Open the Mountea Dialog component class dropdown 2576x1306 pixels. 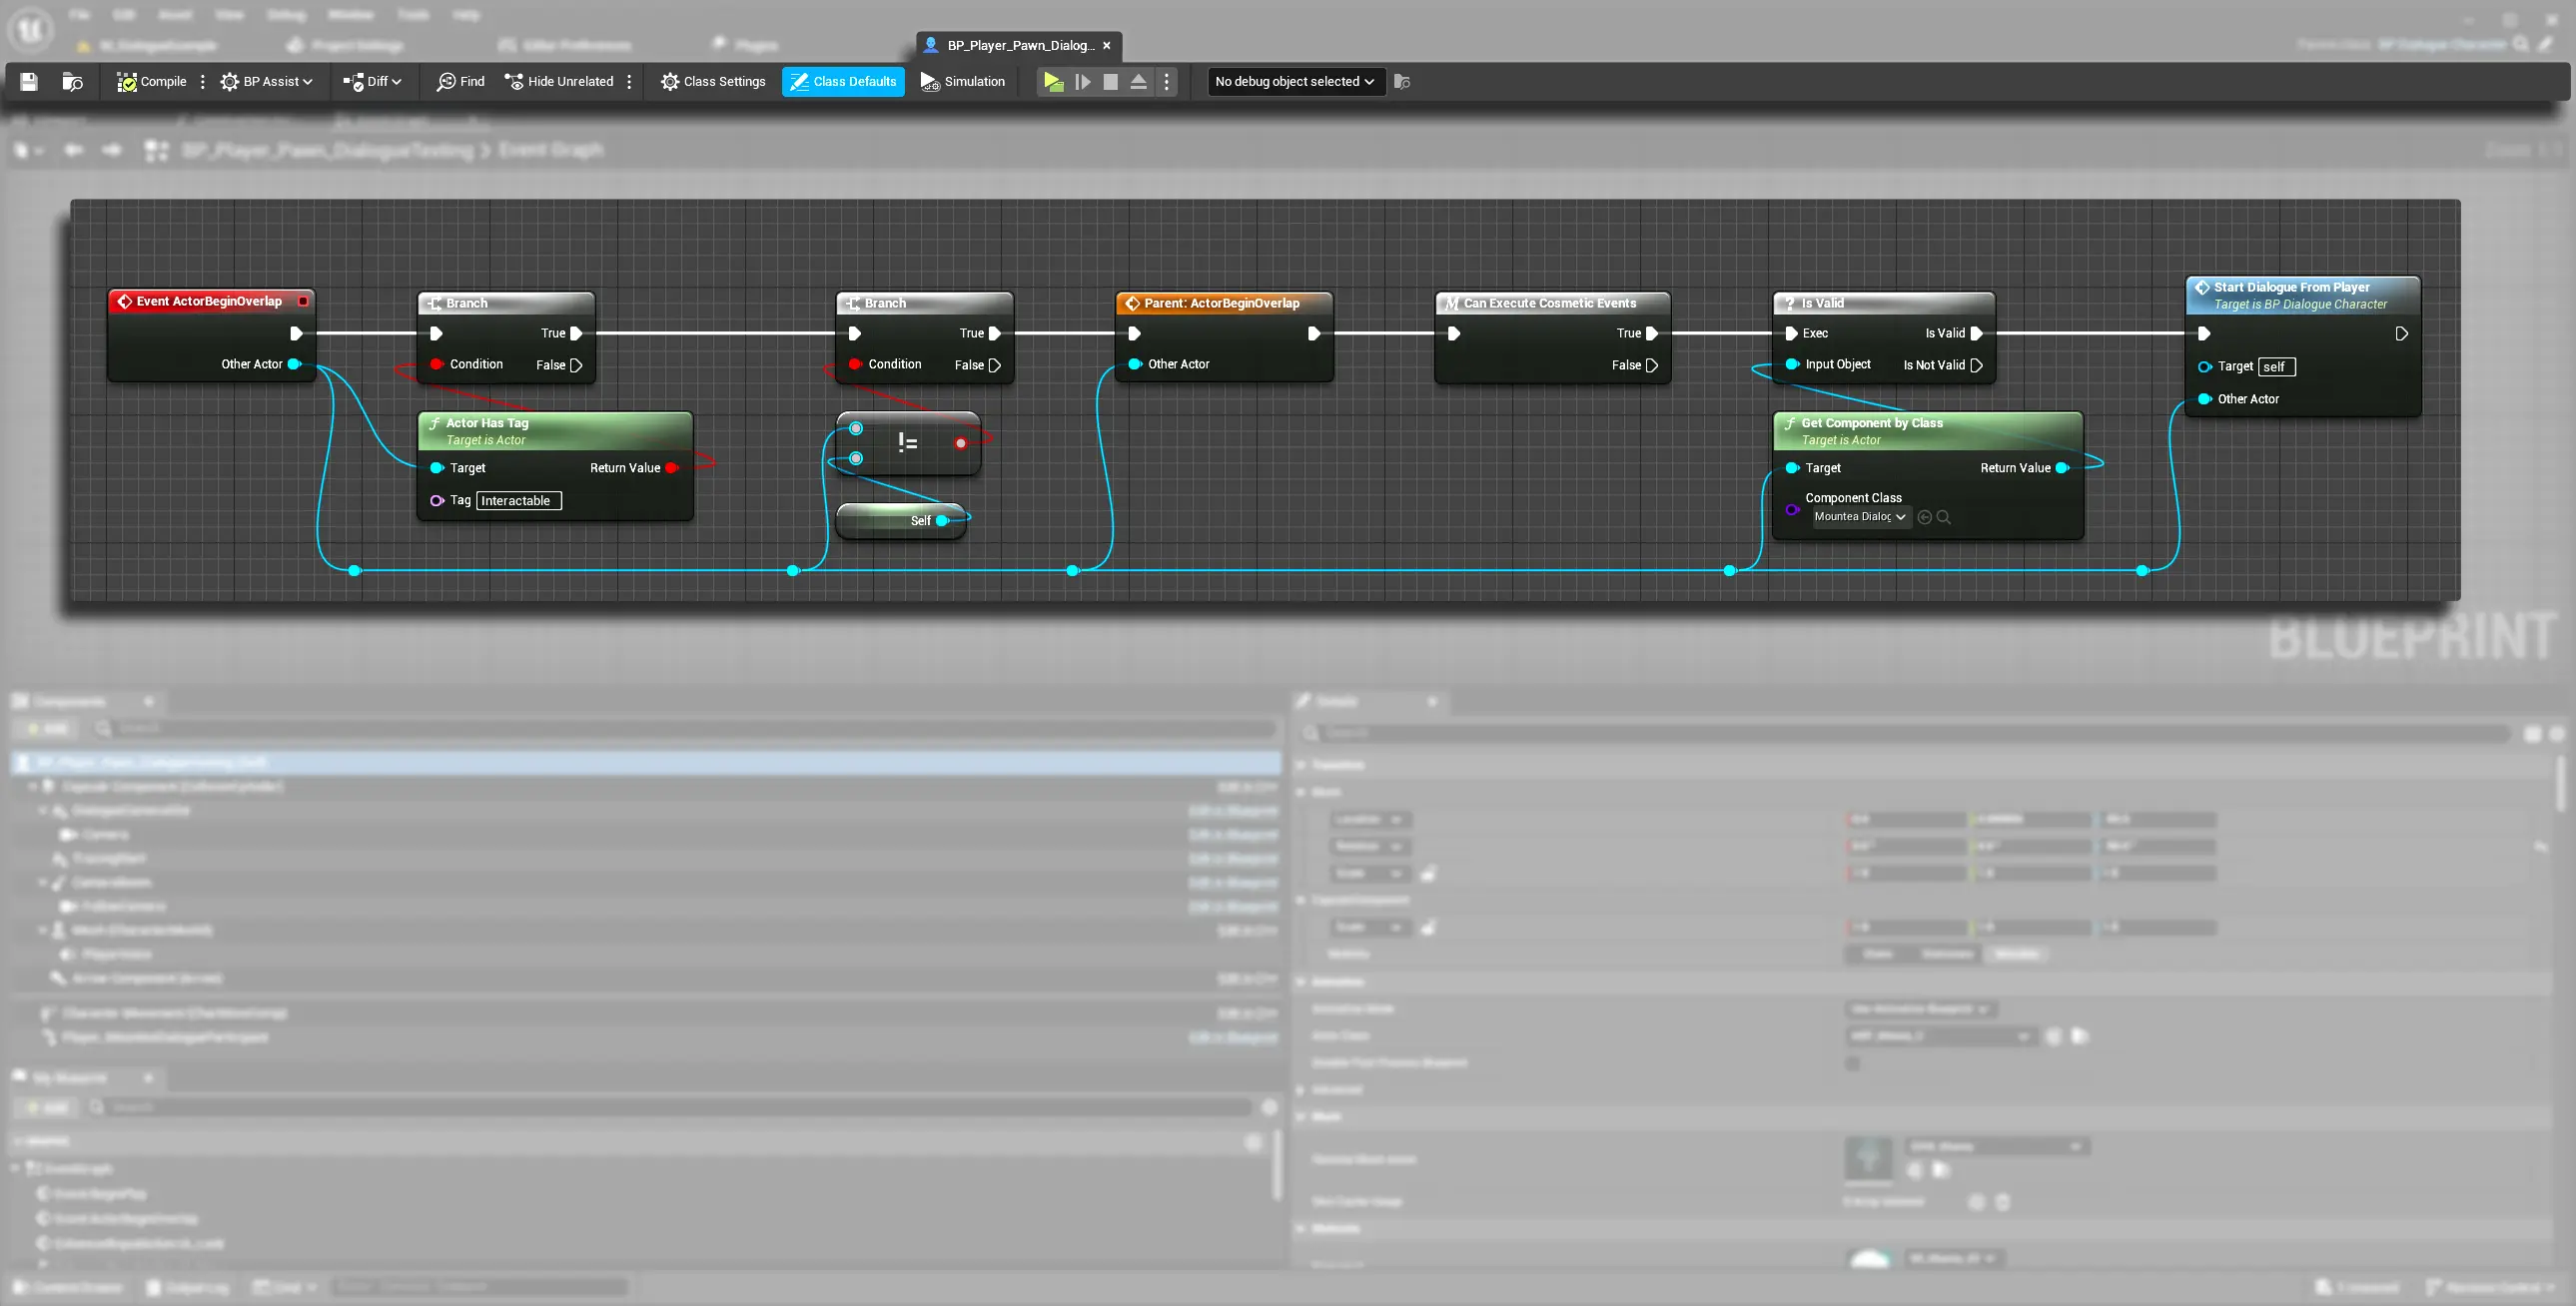(x=1860, y=517)
